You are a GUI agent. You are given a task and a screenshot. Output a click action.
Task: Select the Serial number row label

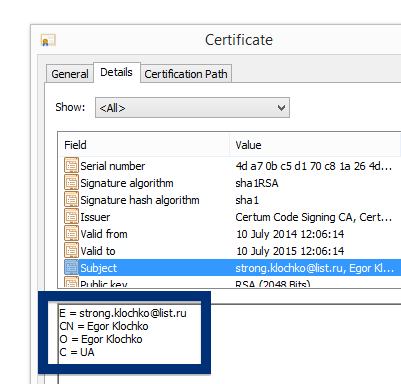point(113,166)
